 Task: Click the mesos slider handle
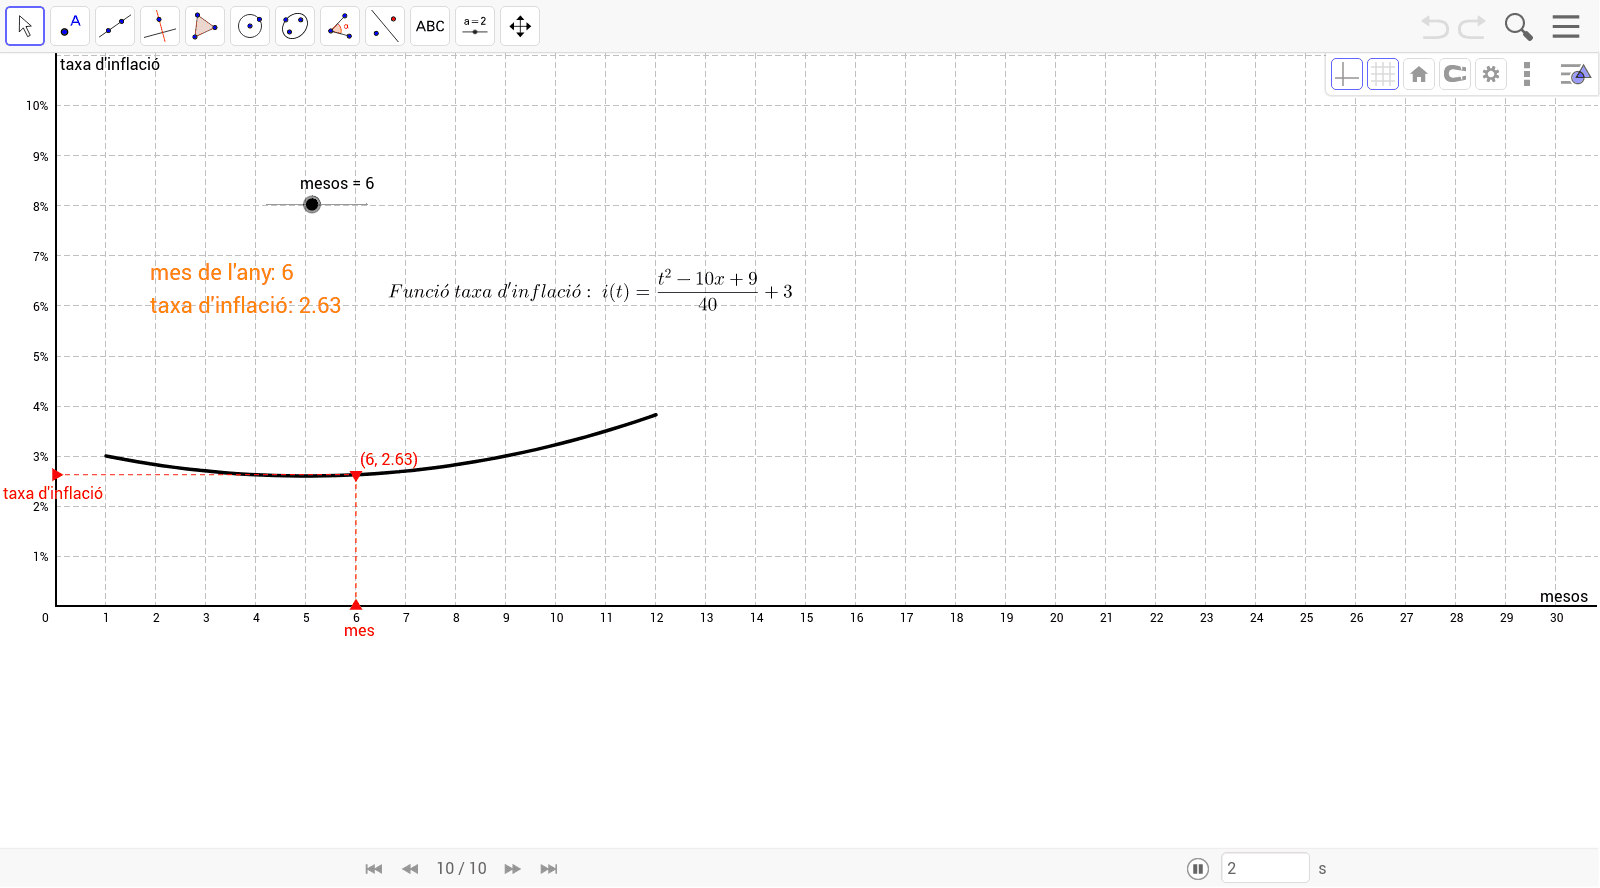(x=312, y=205)
